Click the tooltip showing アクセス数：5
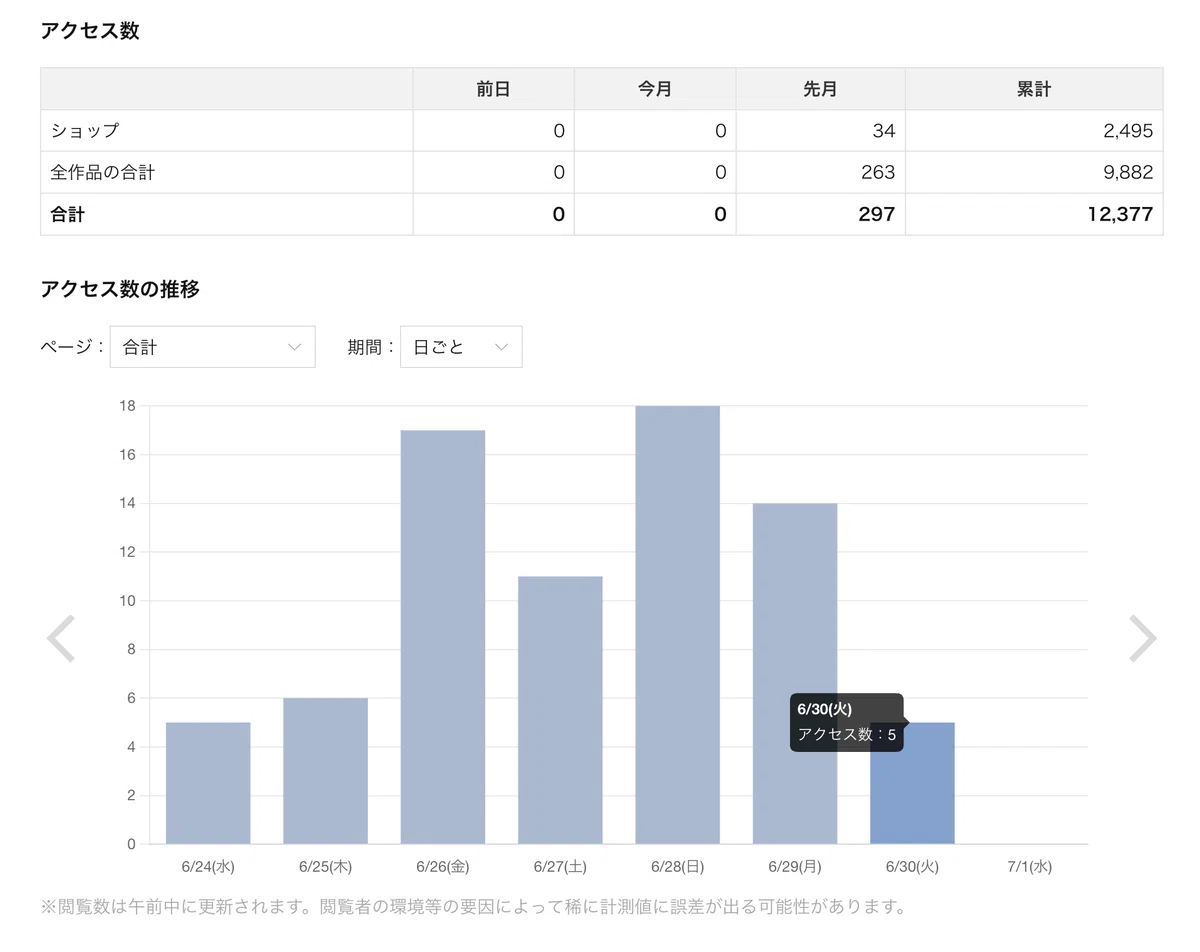This screenshot has width=1200, height=952. (x=847, y=722)
